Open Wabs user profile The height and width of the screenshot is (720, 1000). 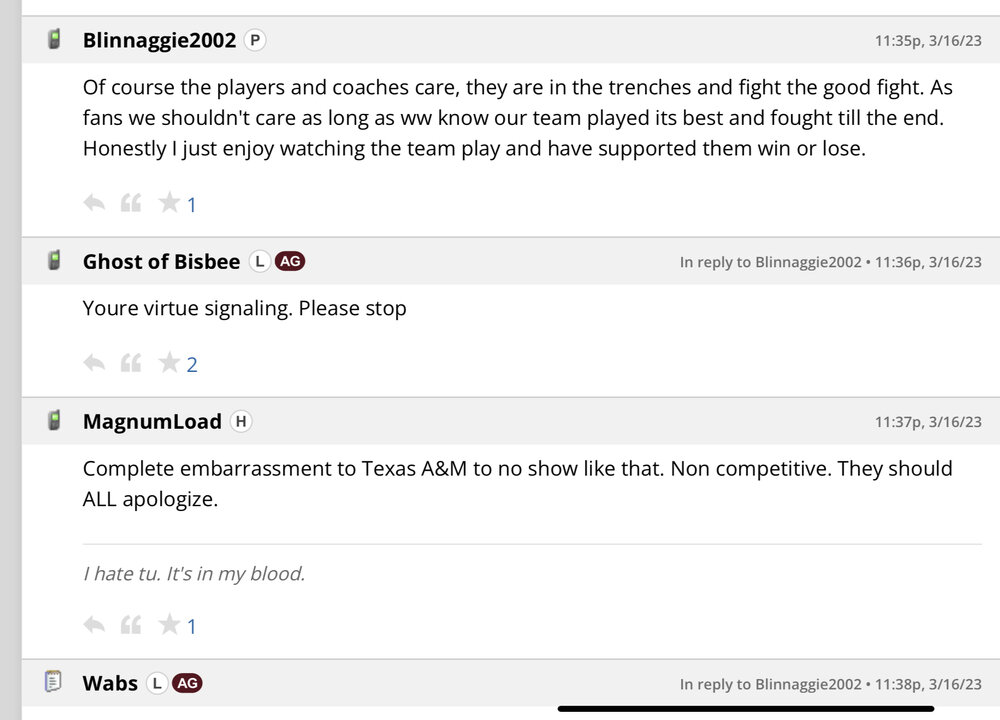pyautogui.click(x=110, y=684)
